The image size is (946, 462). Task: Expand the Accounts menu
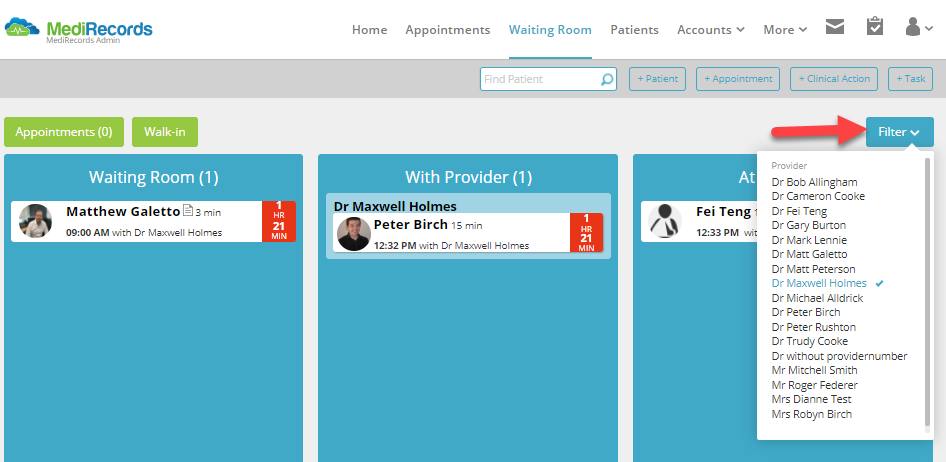tap(711, 30)
